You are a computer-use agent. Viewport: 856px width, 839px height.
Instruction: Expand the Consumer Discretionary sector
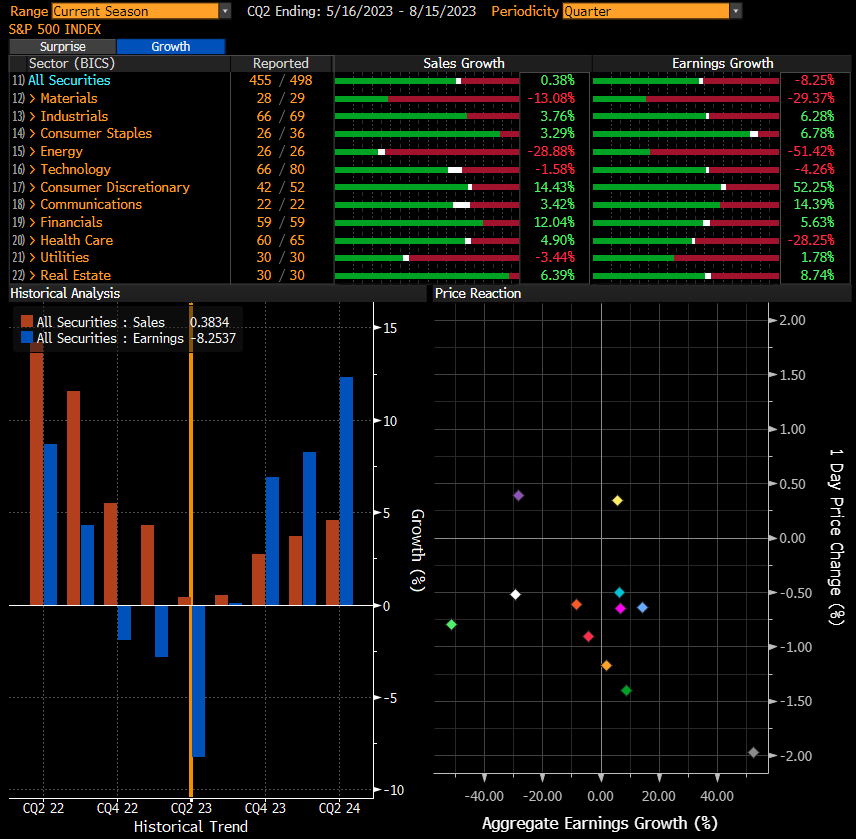point(108,187)
